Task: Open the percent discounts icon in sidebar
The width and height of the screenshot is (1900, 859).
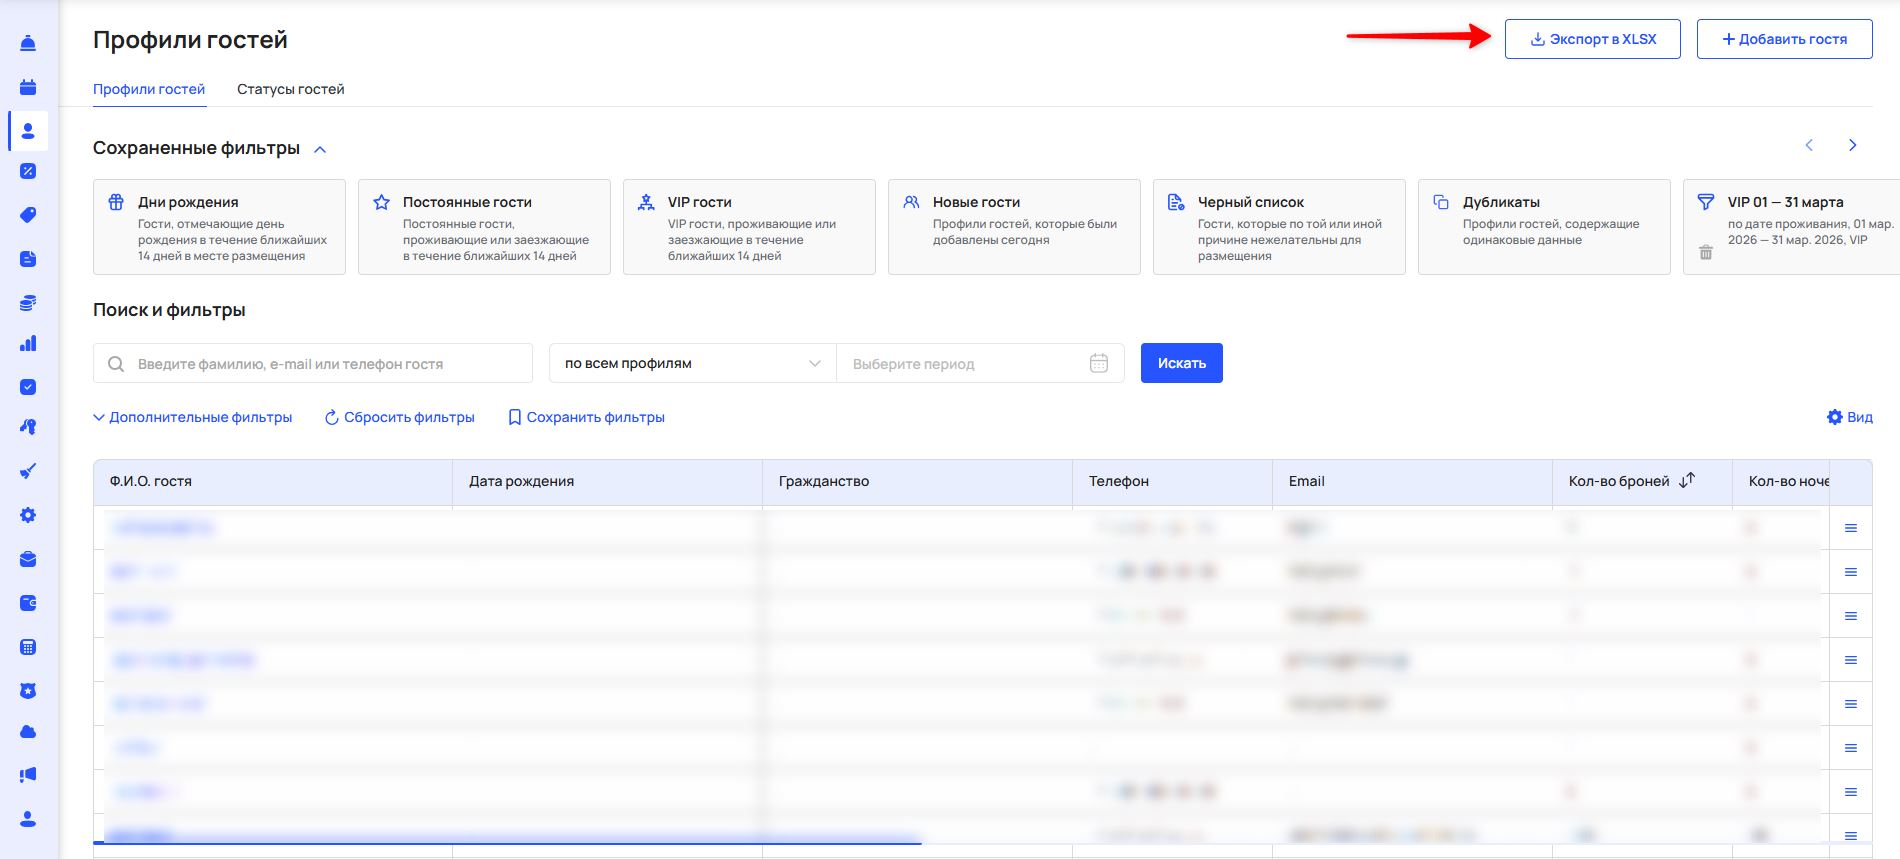Action: 28,171
